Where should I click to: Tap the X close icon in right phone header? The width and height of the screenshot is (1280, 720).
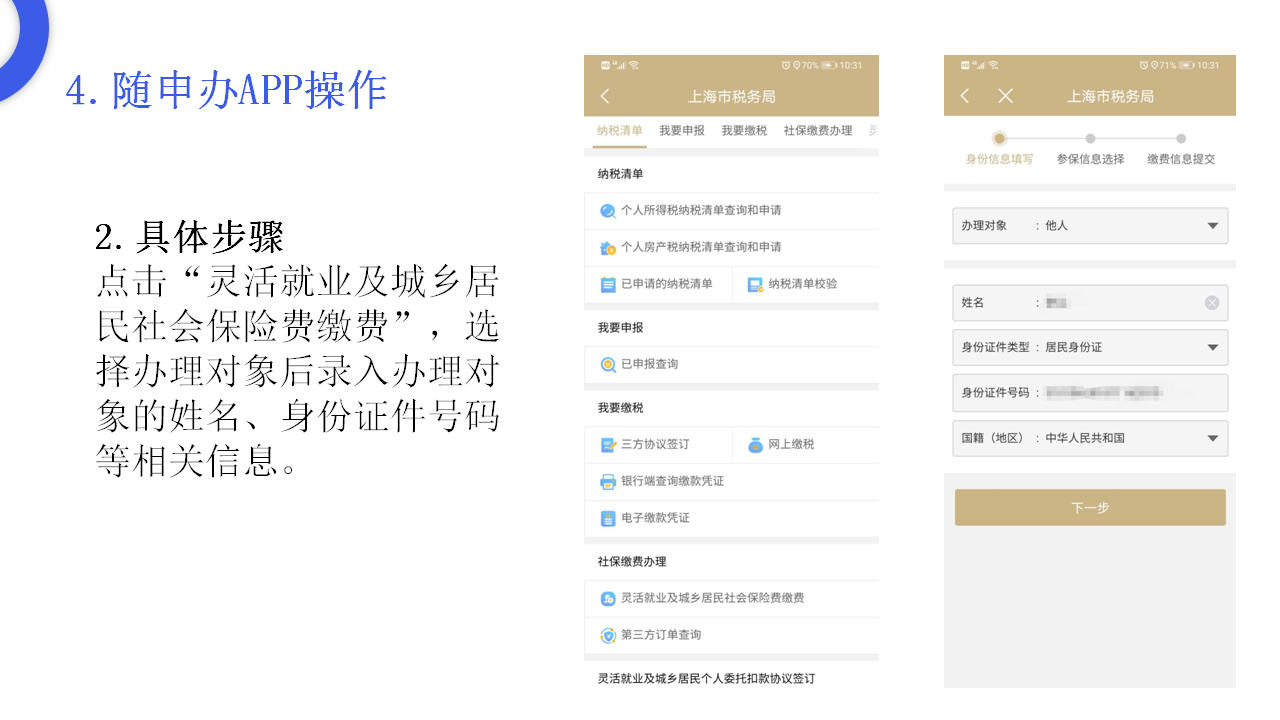(x=1006, y=96)
